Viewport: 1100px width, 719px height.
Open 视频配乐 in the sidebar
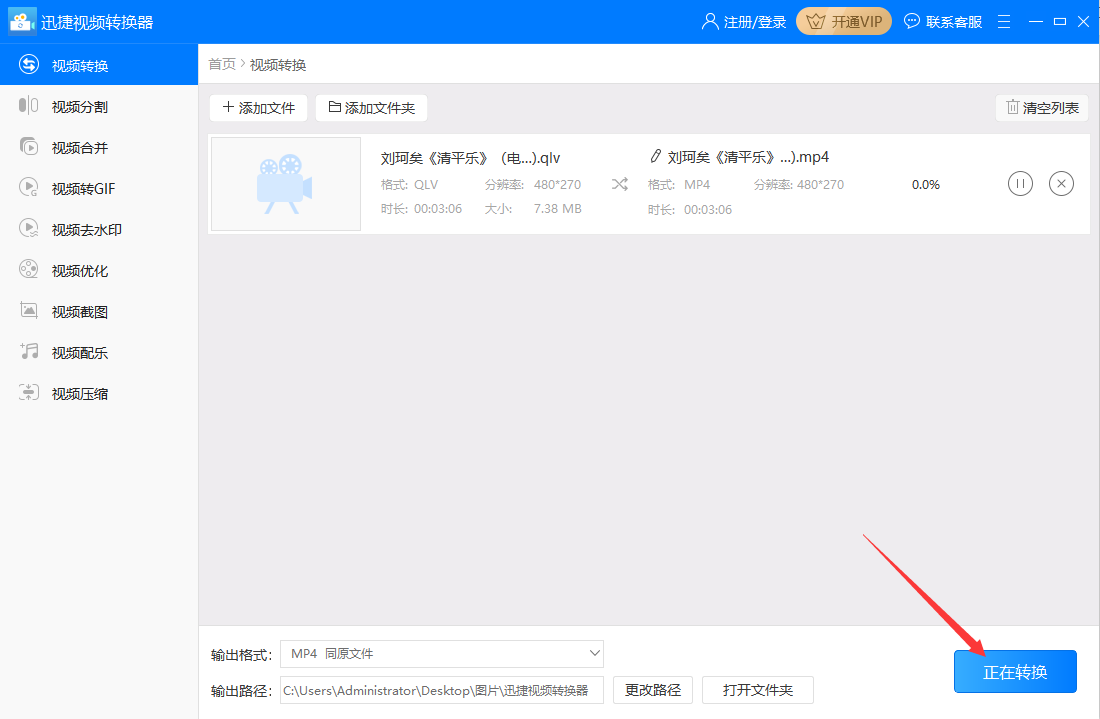pyautogui.click(x=99, y=353)
